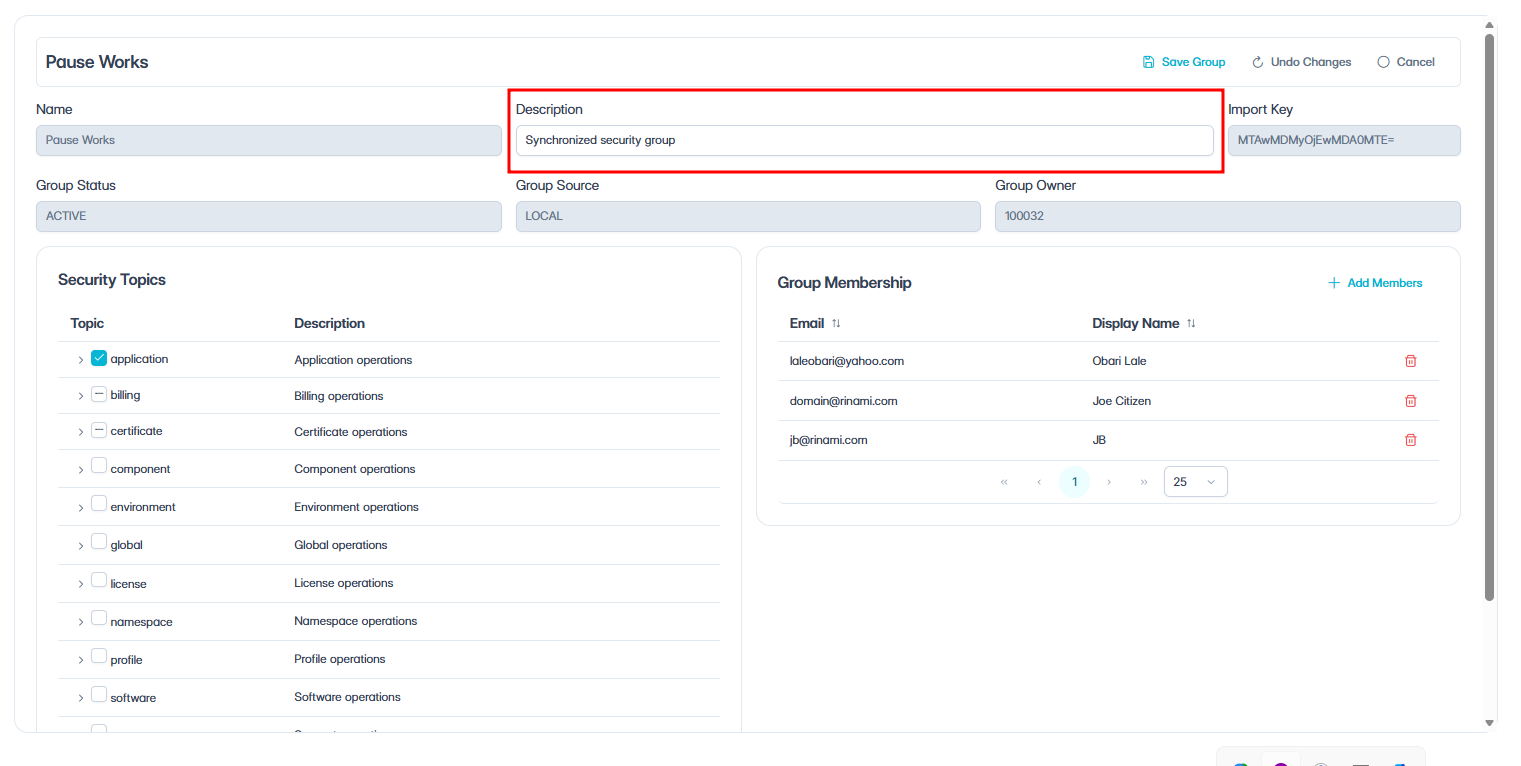Screen dimensions: 1521x766
Task: Toggle the billing topic checkbox
Action: [99, 394]
